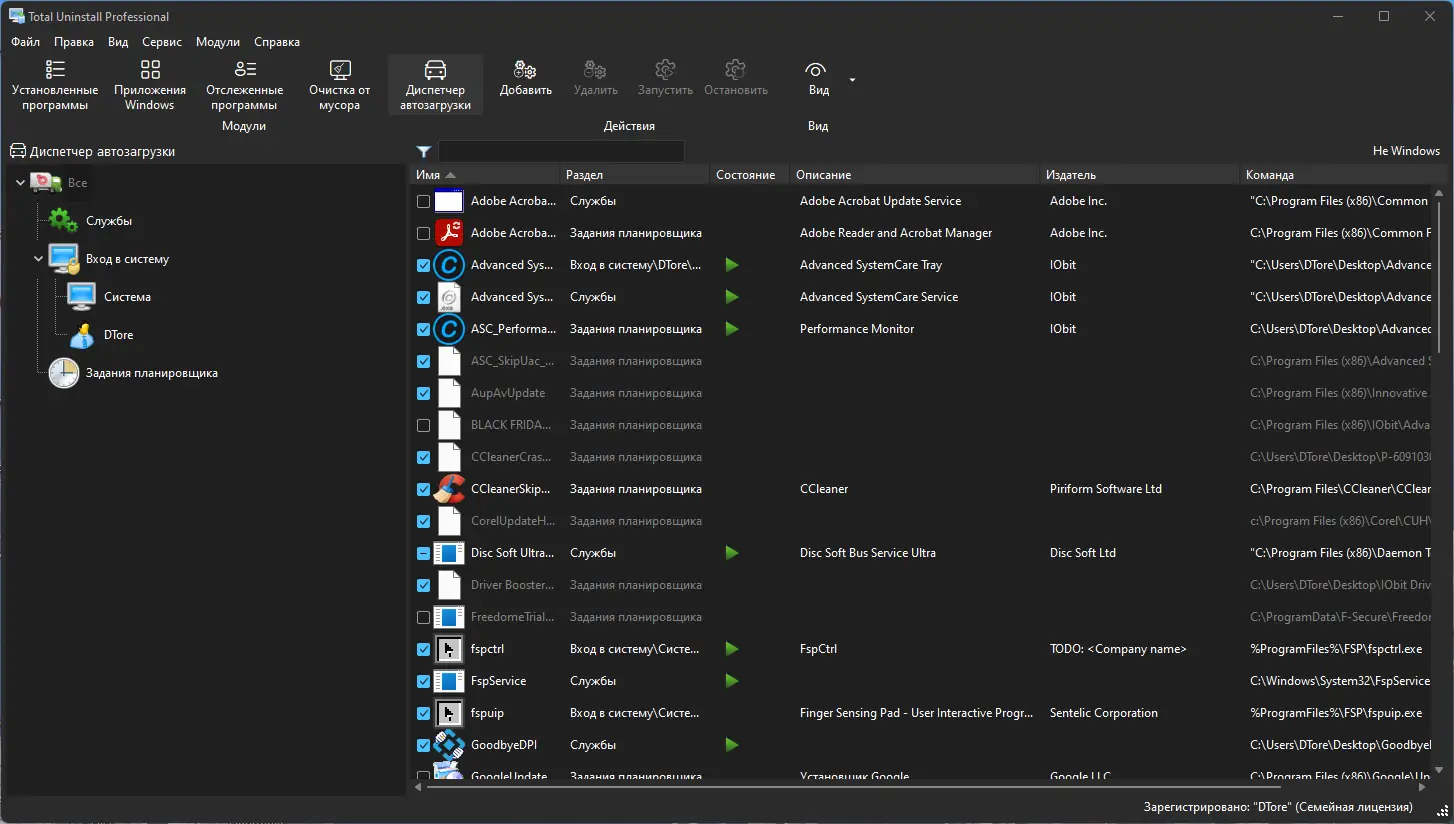Open the Правка menu
The image size is (1454, 824).
click(x=74, y=42)
